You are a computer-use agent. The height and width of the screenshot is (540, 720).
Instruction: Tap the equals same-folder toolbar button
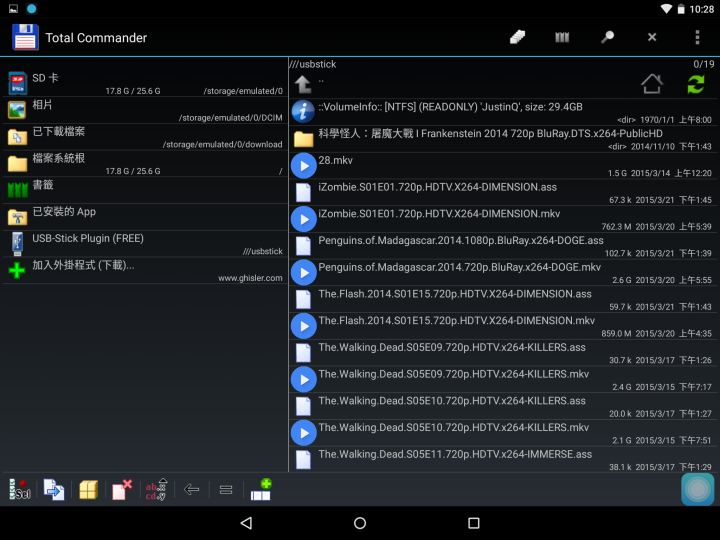click(225, 490)
